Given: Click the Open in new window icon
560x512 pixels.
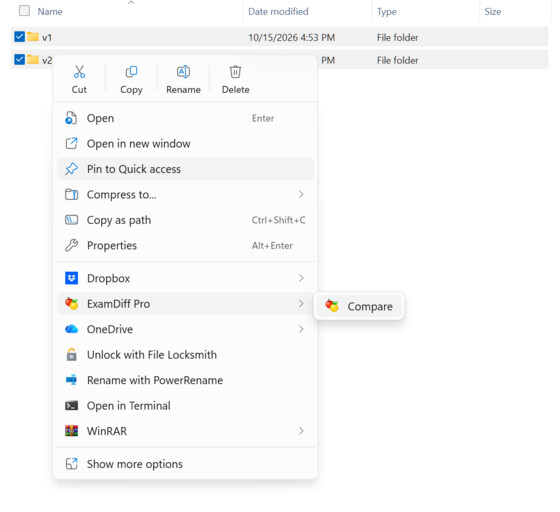Looking at the screenshot, I should point(71,144).
